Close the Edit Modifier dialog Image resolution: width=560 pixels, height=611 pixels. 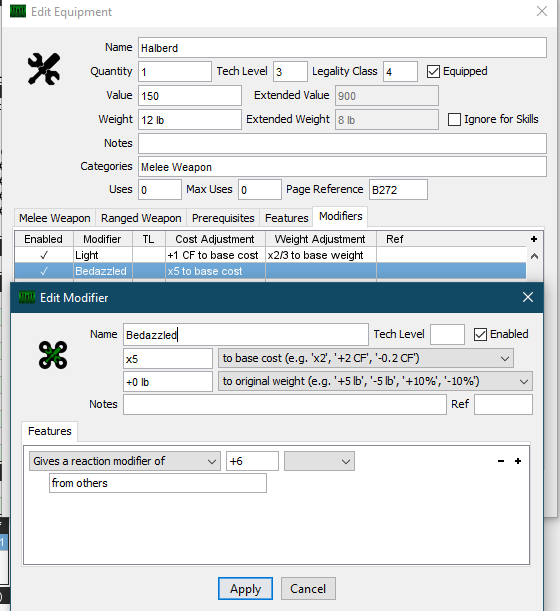click(x=528, y=297)
